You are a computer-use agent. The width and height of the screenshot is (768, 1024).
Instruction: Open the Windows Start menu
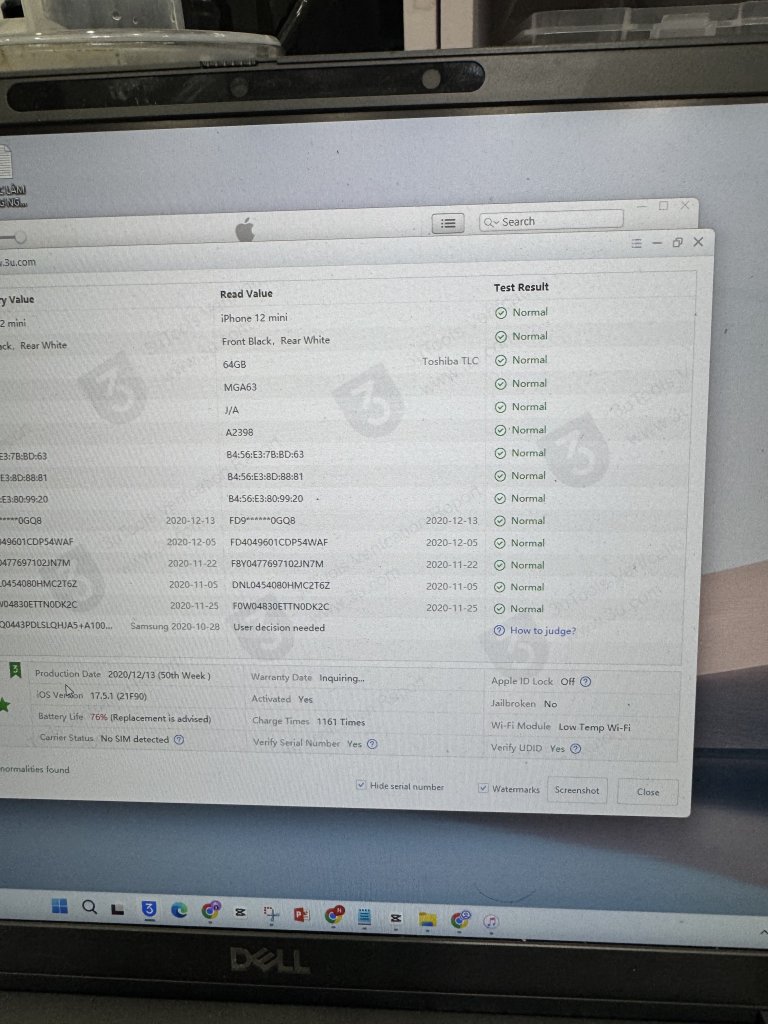pyautogui.click(x=59, y=906)
